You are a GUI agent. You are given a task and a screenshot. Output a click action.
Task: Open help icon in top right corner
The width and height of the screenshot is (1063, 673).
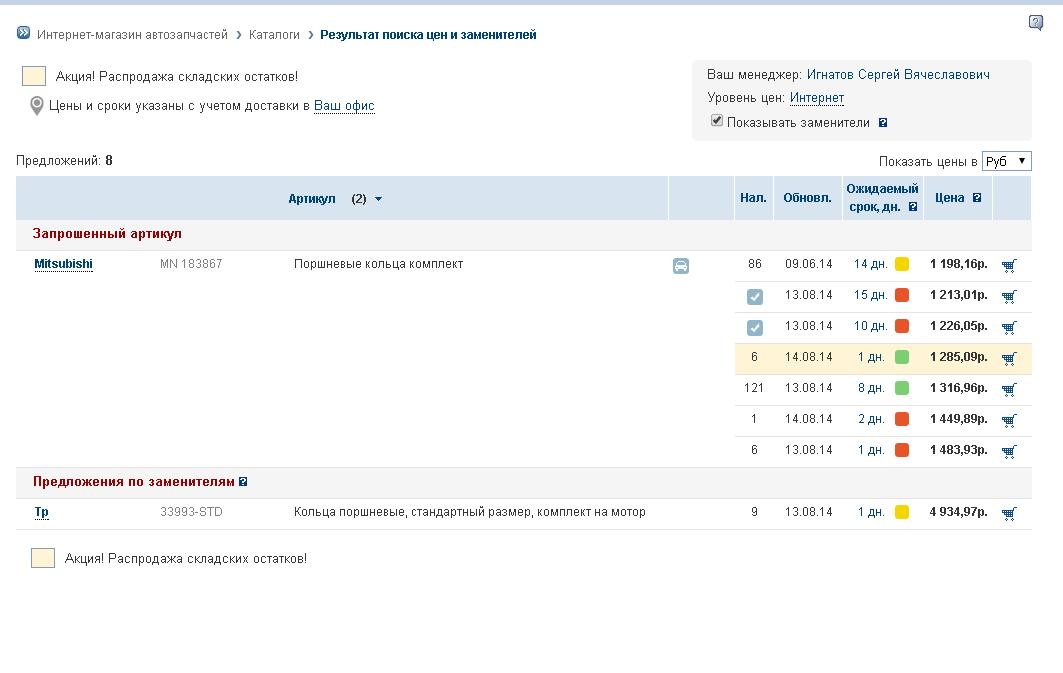1036,23
